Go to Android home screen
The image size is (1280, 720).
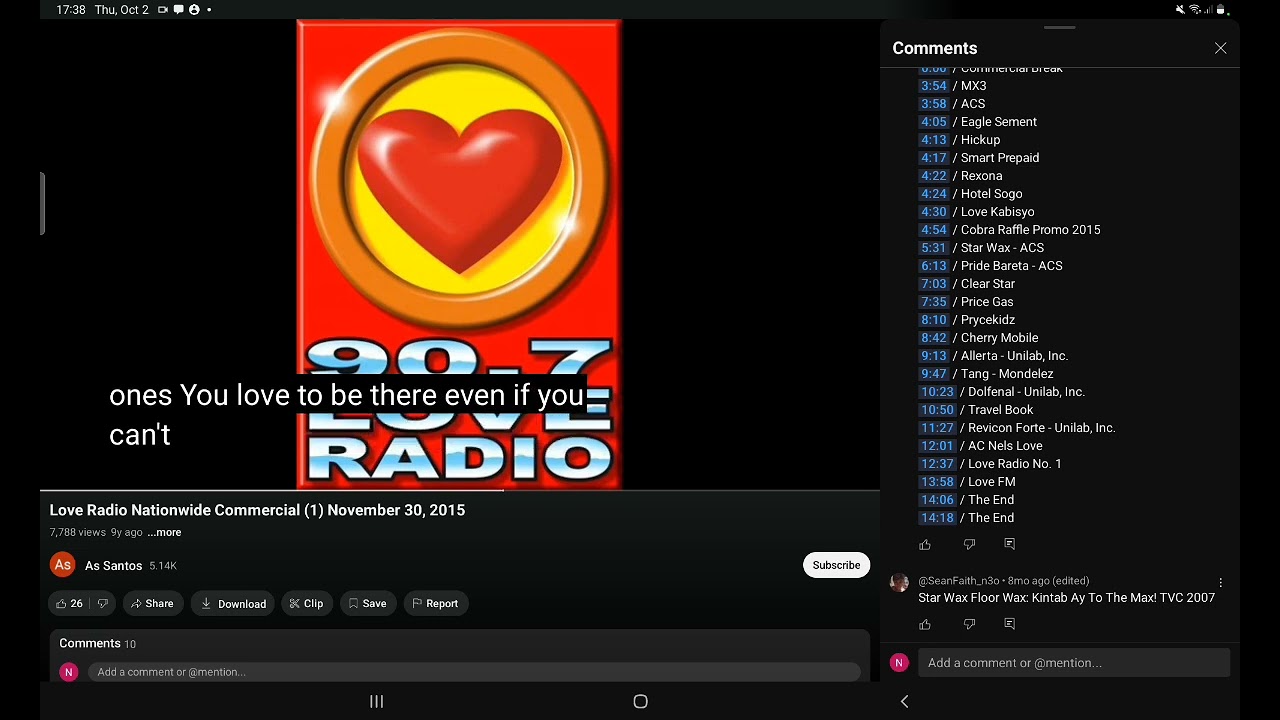click(640, 702)
